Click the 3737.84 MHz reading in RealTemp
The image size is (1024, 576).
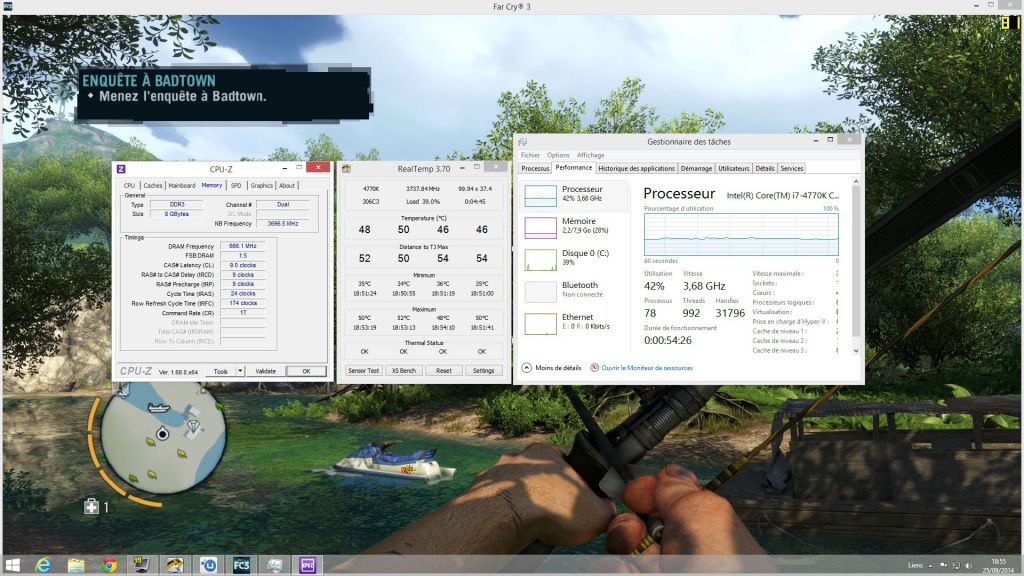tap(423, 189)
